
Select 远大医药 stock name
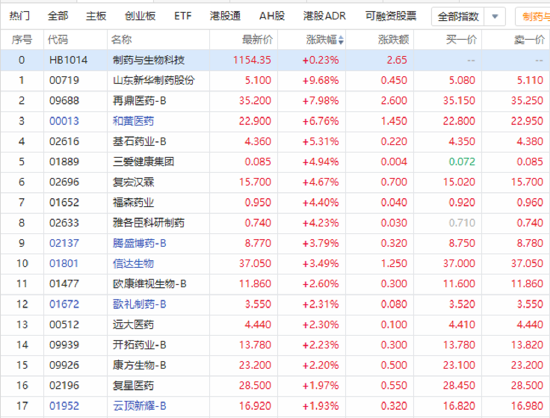(x=133, y=324)
